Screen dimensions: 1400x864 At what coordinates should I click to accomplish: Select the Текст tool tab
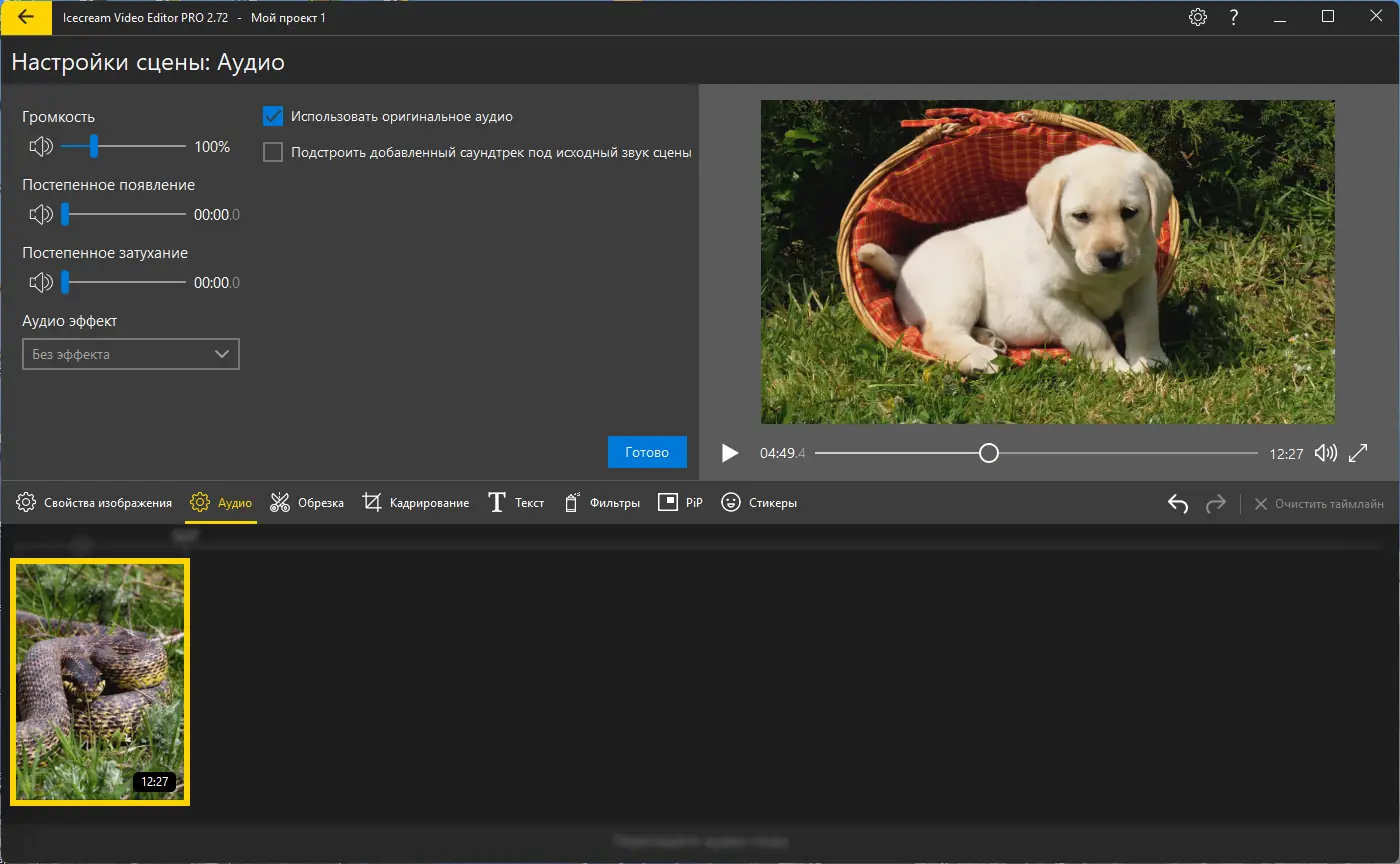pyautogui.click(x=516, y=503)
